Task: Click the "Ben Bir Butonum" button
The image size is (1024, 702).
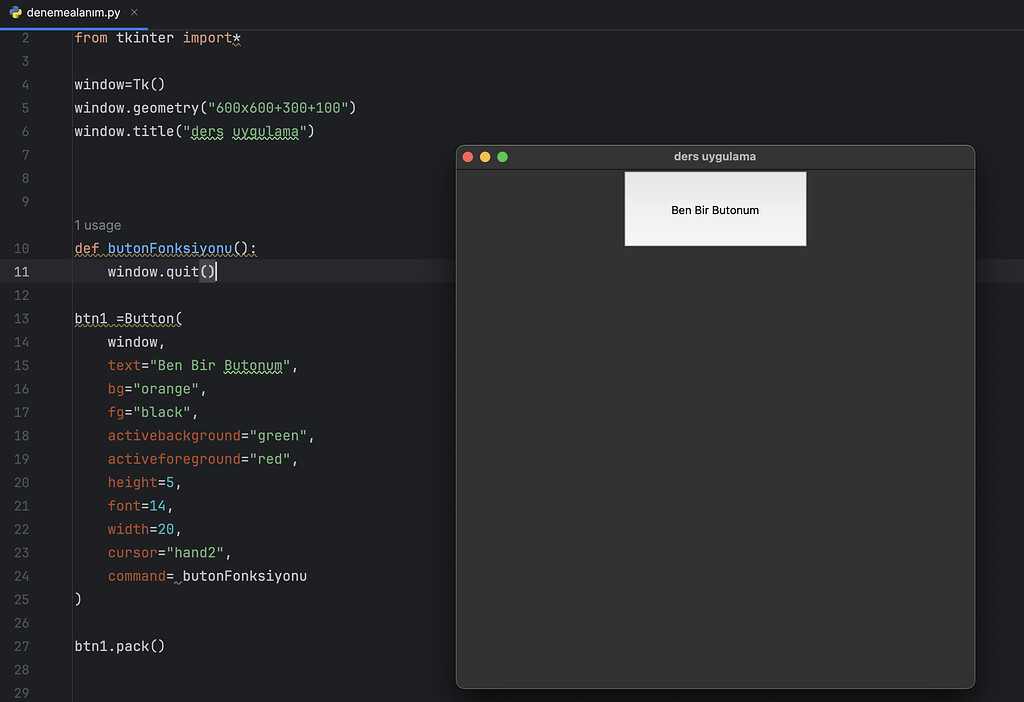Action: coord(715,209)
